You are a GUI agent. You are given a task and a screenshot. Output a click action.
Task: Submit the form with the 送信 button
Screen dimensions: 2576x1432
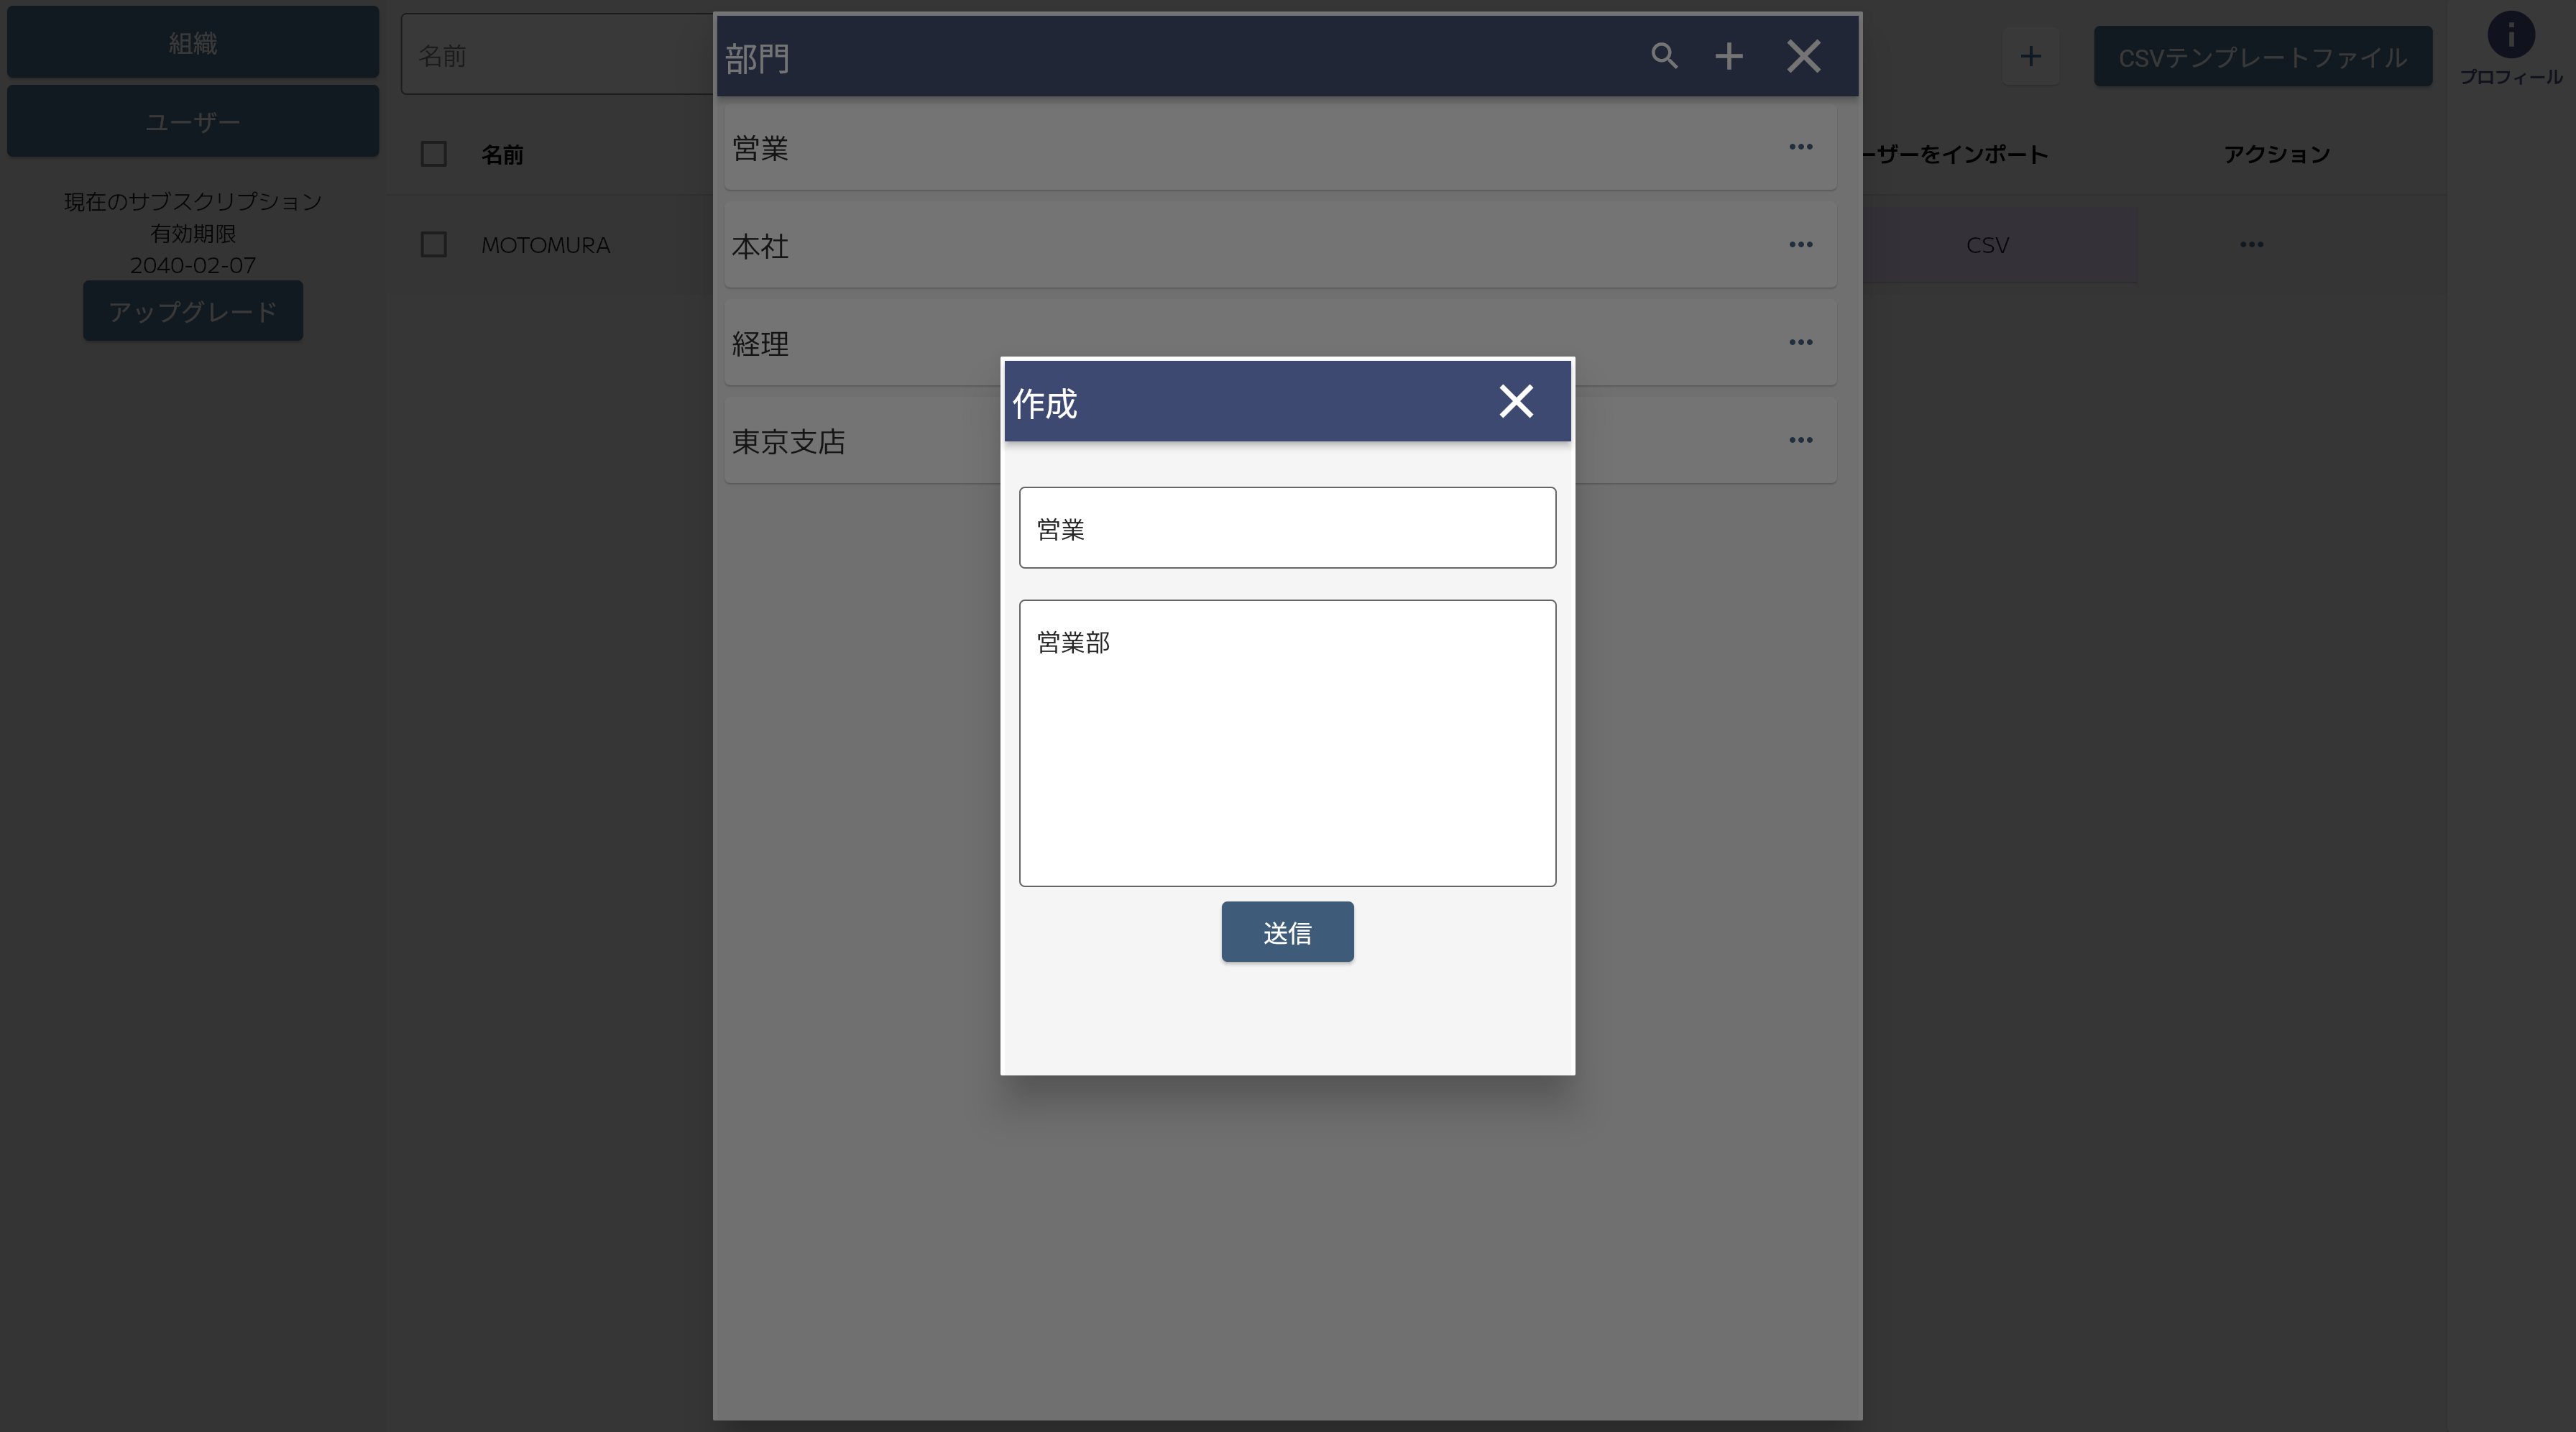[1287, 932]
